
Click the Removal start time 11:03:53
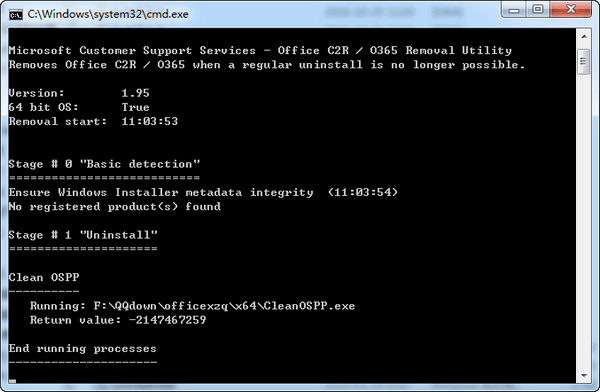(150, 121)
